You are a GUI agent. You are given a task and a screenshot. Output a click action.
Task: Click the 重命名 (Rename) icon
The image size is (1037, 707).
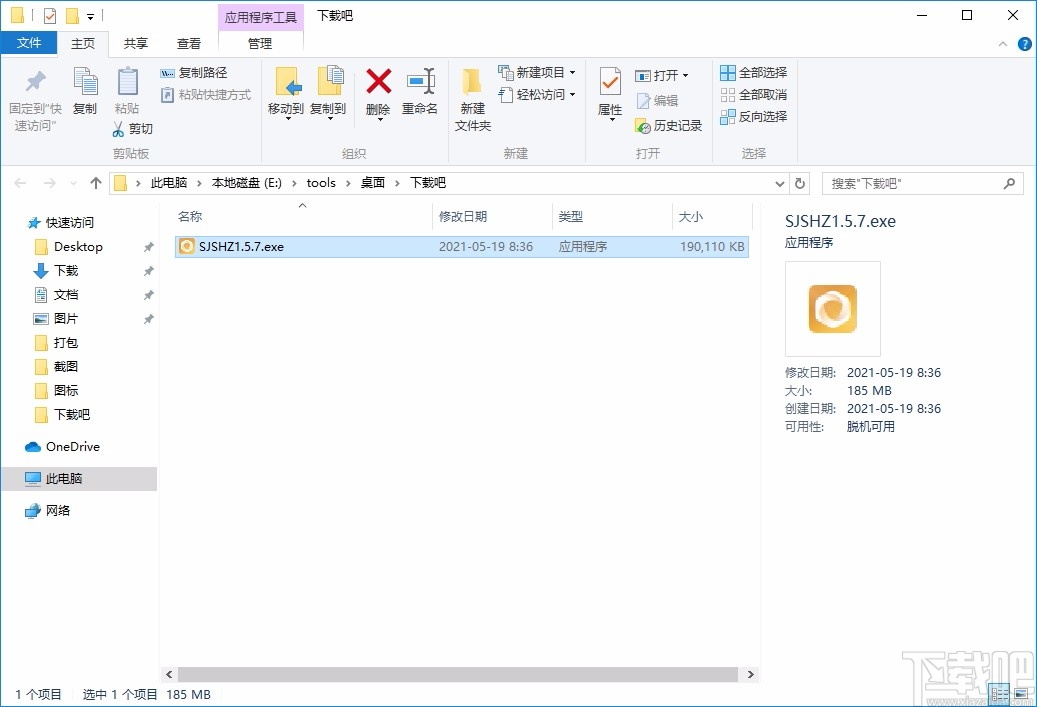(x=420, y=95)
